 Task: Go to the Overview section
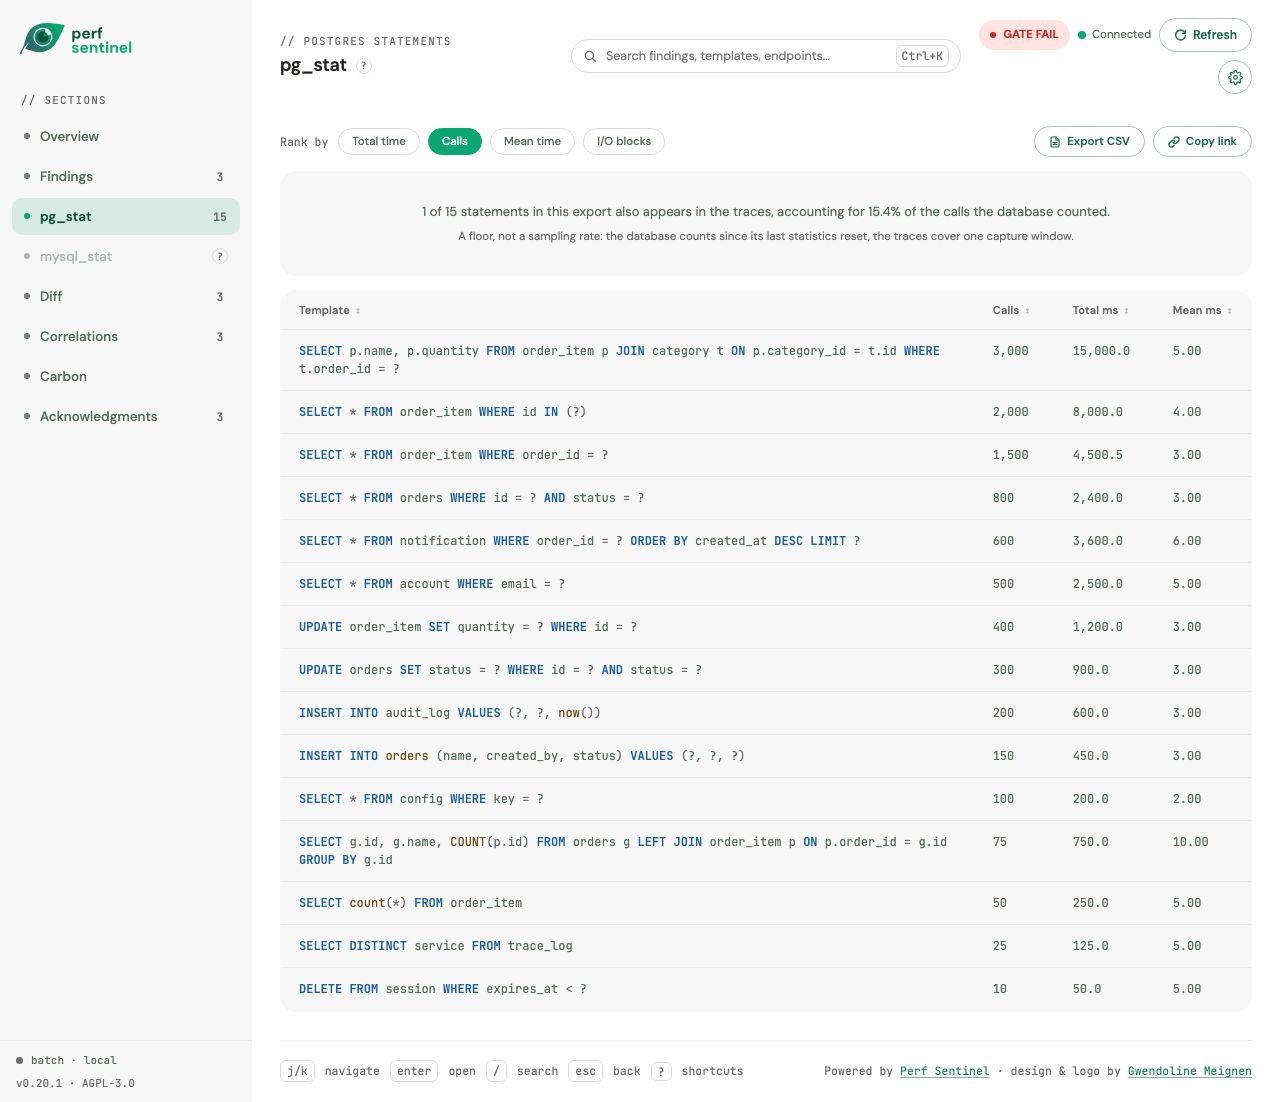pyautogui.click(x=126, y=136)
